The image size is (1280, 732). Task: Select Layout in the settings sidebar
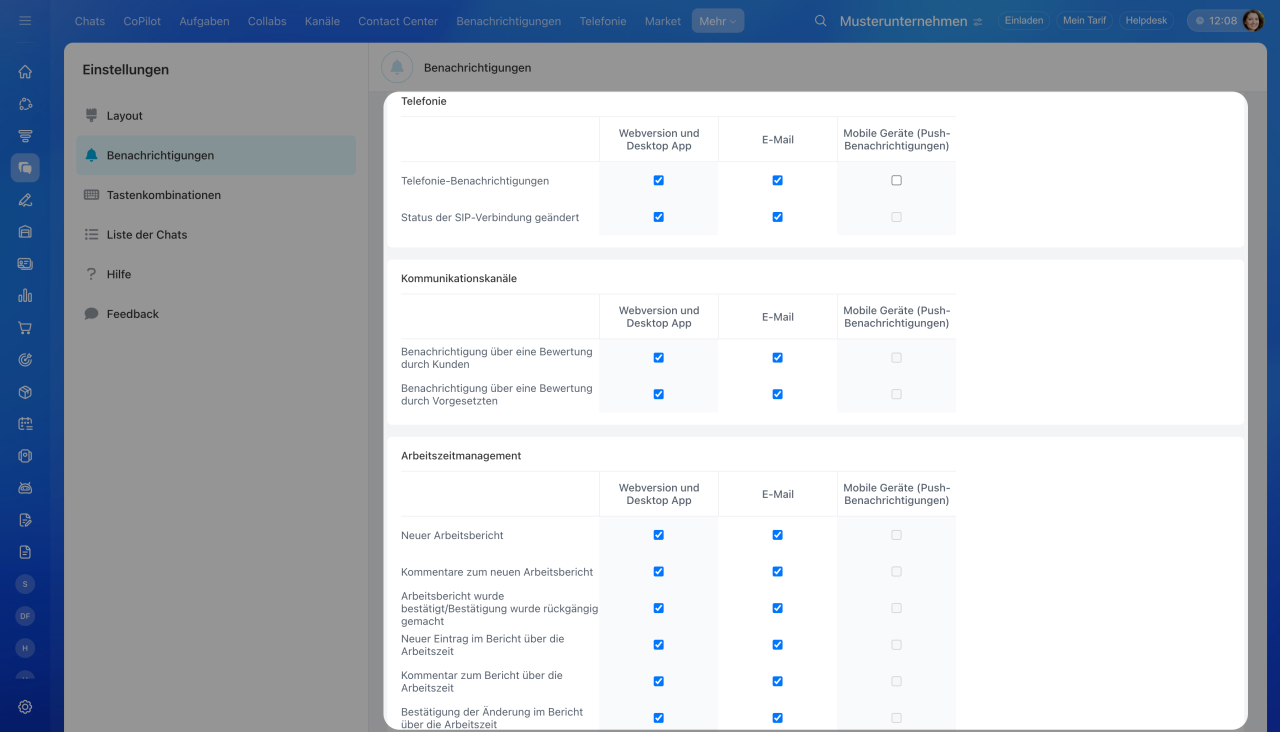tap(125, 116)
